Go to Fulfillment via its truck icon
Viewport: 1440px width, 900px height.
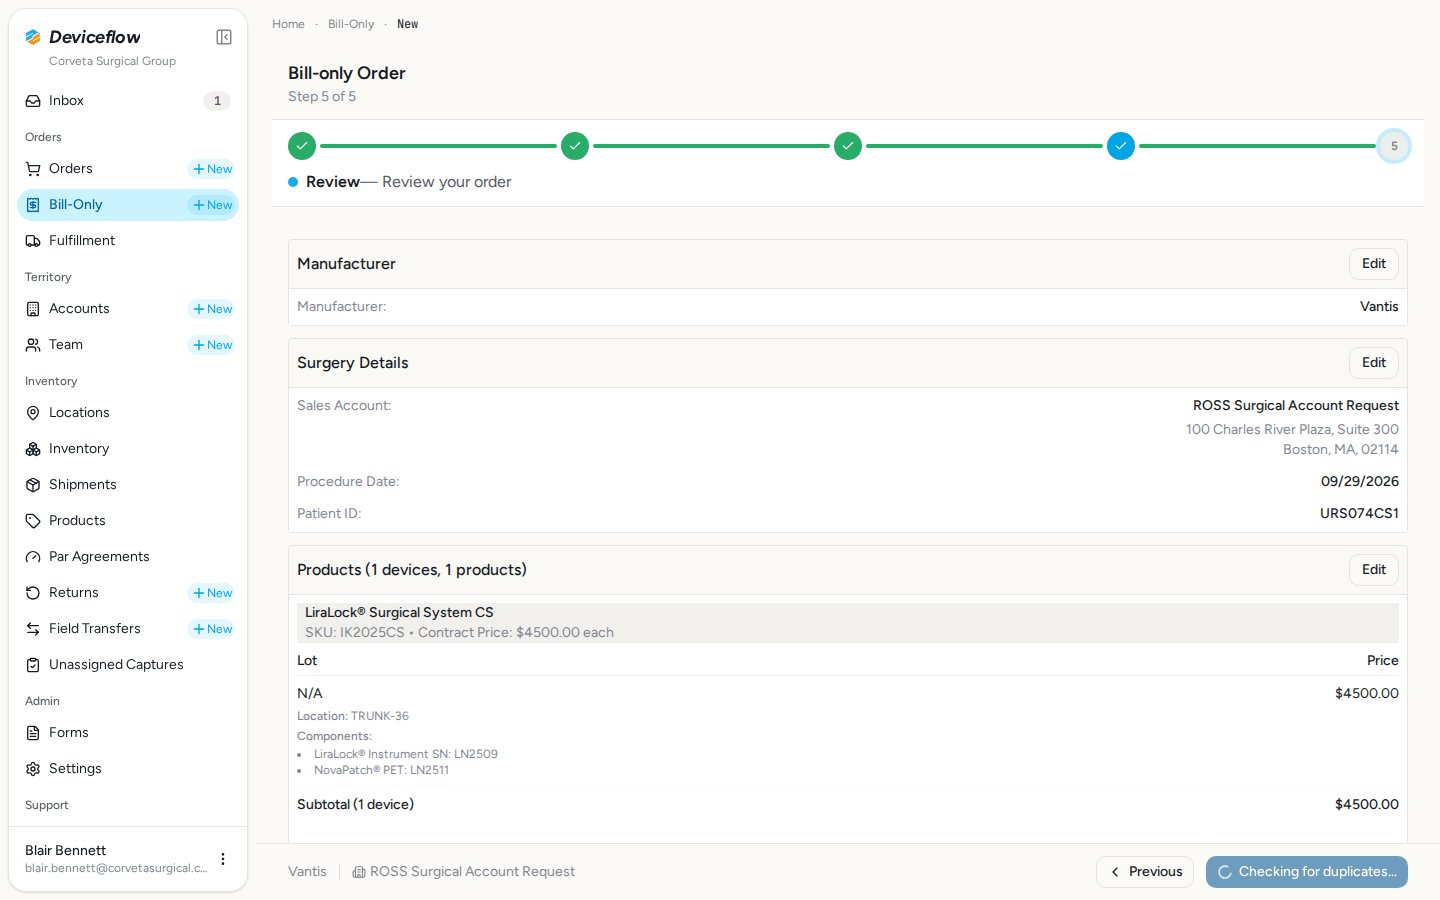point(33,241)
